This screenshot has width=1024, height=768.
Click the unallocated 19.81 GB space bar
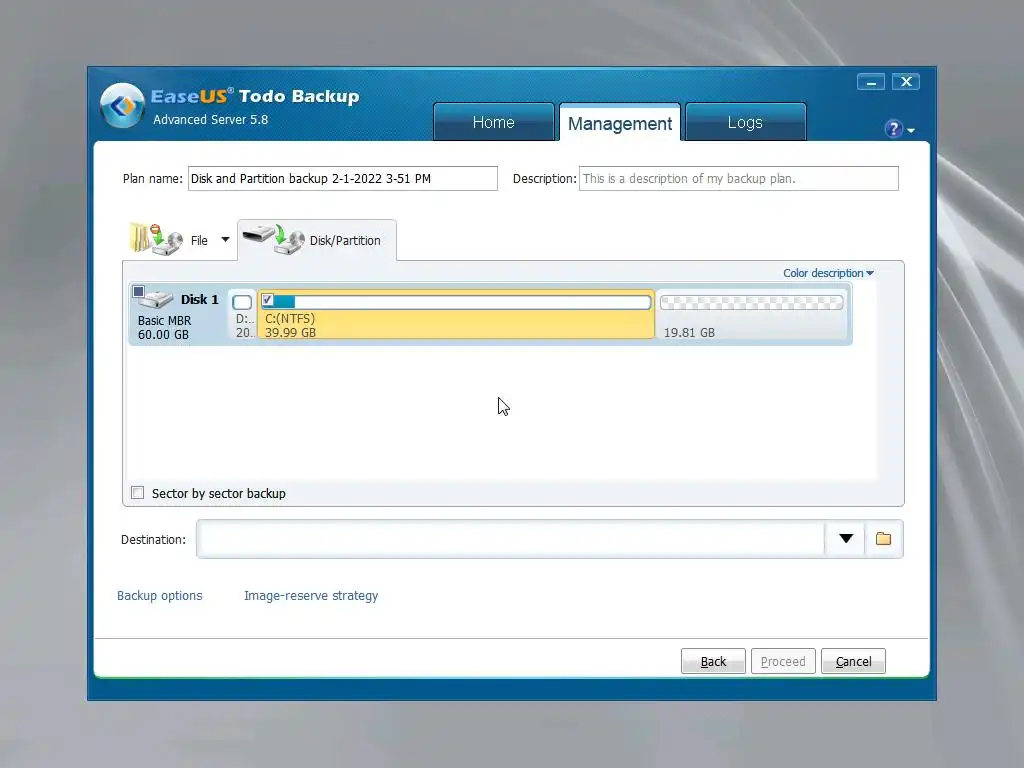click(751, 302)
